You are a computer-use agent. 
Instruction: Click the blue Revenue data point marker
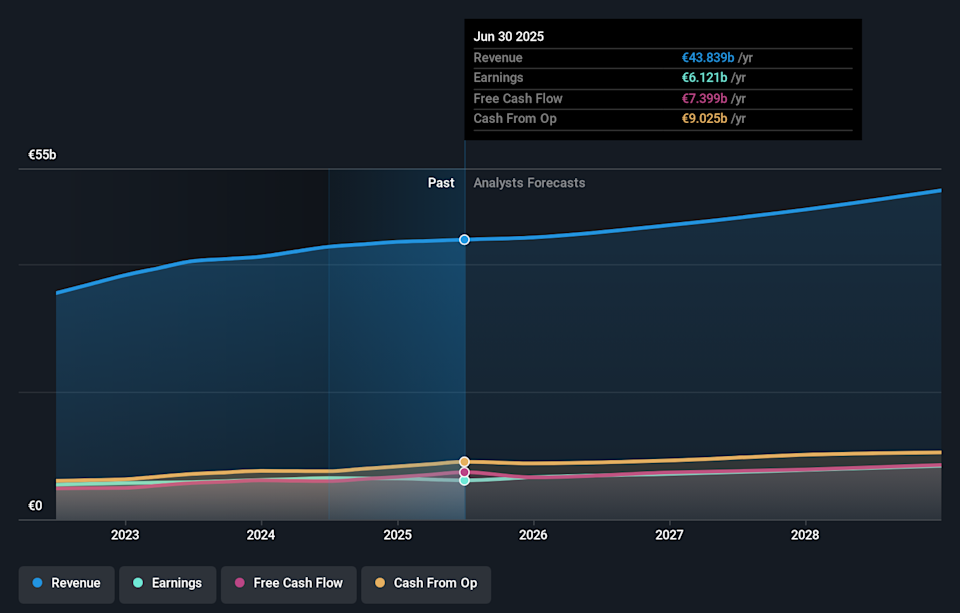pyautogui.click(x=464, y=240)
